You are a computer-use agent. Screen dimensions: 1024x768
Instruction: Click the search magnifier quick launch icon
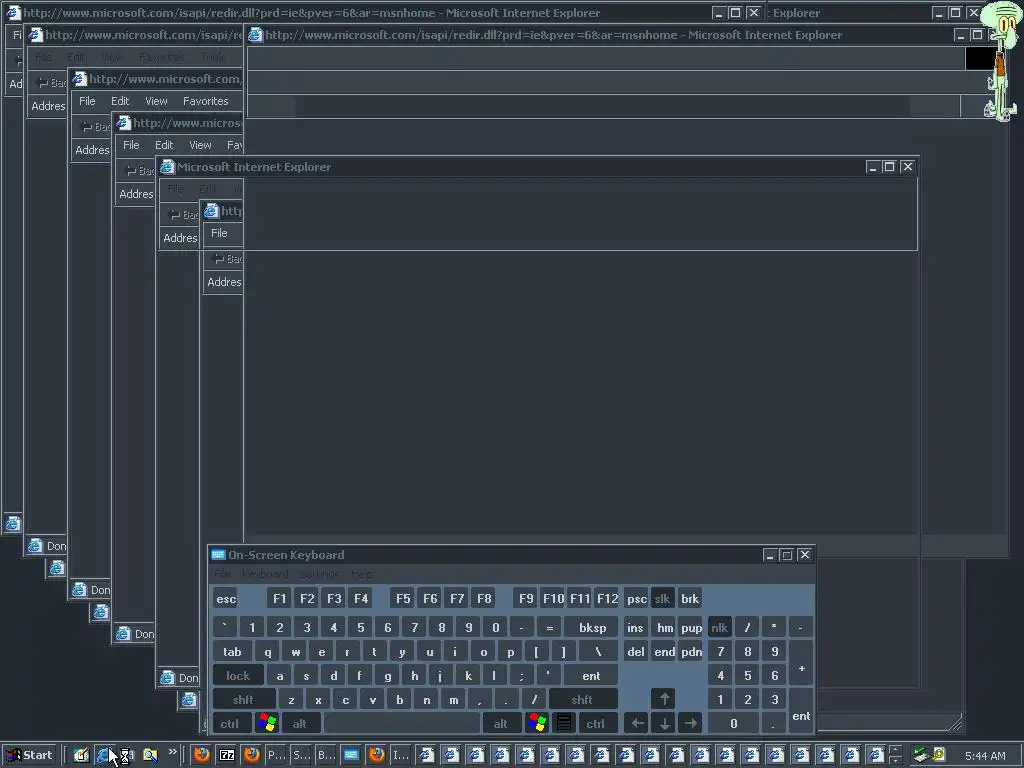[x=150, y=755]
